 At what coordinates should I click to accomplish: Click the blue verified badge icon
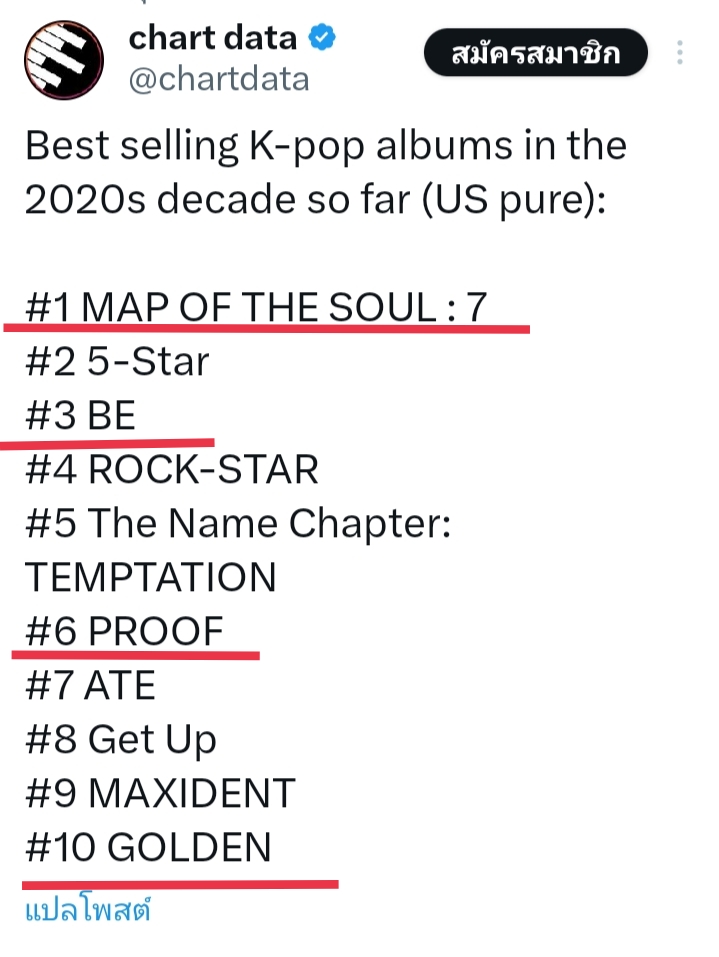pyautogui.click(x=322, y=38)
